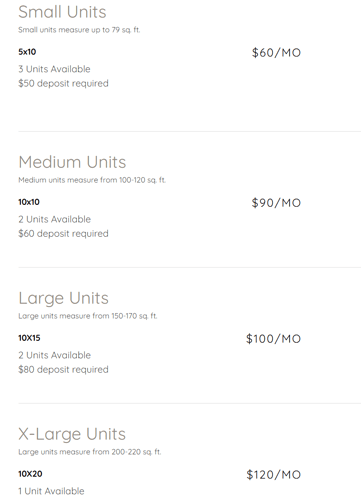Image resolution: width=361 pixels, height=500 pixels.
Task: Click the $120/MO price
Action: point(274,475)
